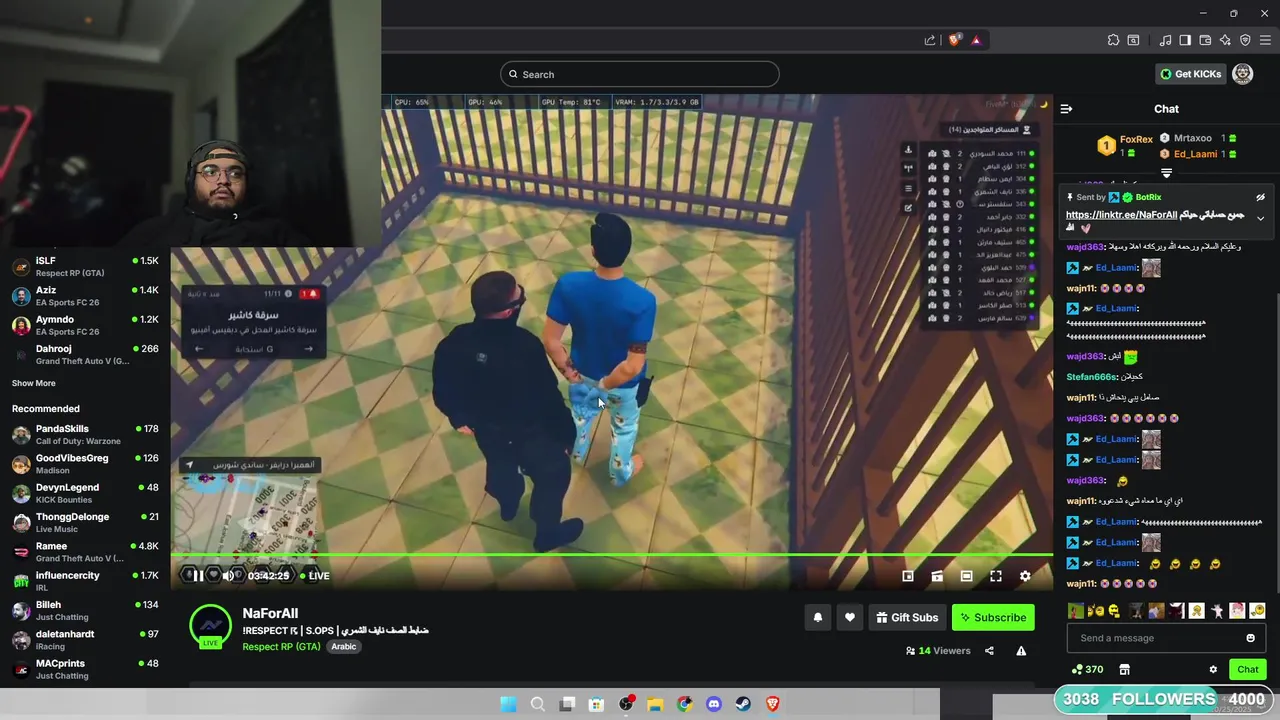The image size is (1280, 720).
Task: Send message with green Chat button
Action: click(x=1248, y=670)
